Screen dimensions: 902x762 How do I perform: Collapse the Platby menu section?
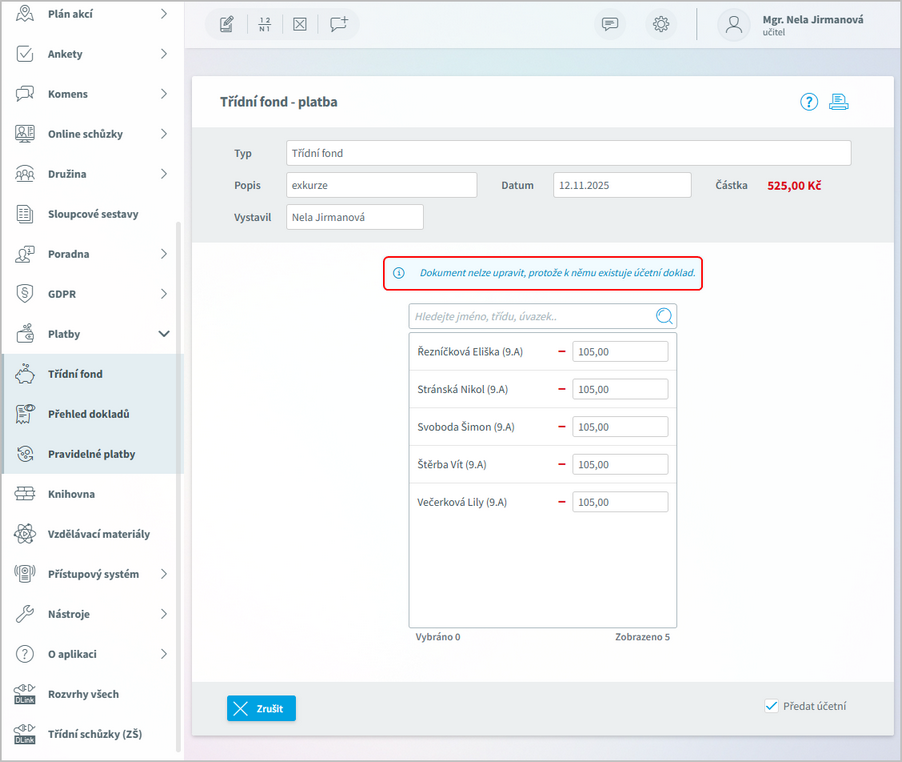[x=164, y=334]
